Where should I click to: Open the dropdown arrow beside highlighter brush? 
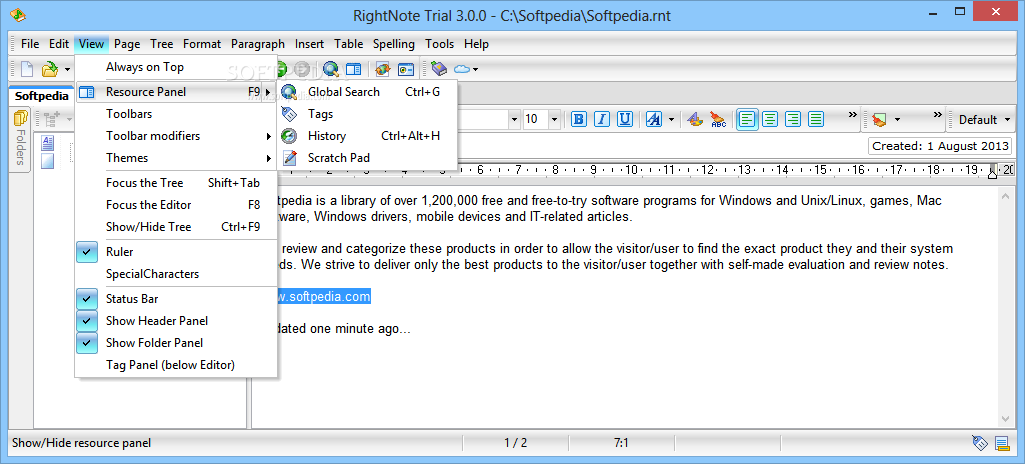pos(897,120)
